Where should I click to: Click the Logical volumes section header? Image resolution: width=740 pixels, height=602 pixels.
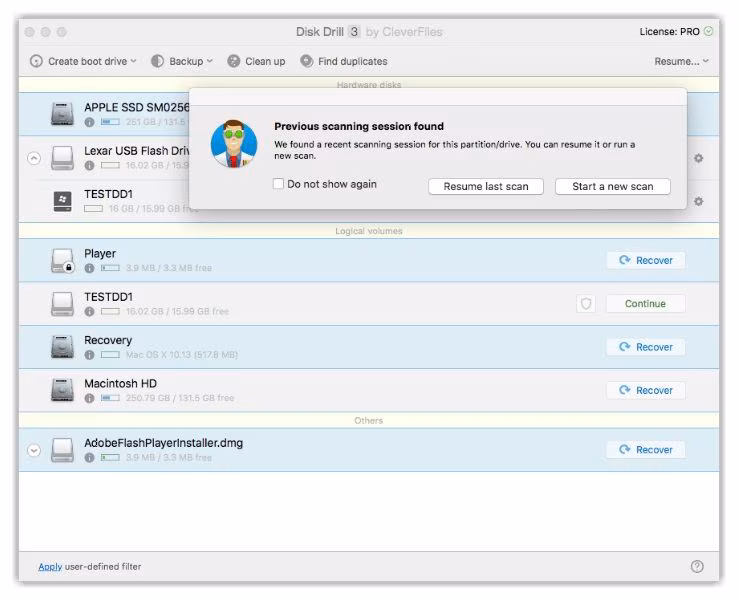pyautogui.click(x=369, y=231)
